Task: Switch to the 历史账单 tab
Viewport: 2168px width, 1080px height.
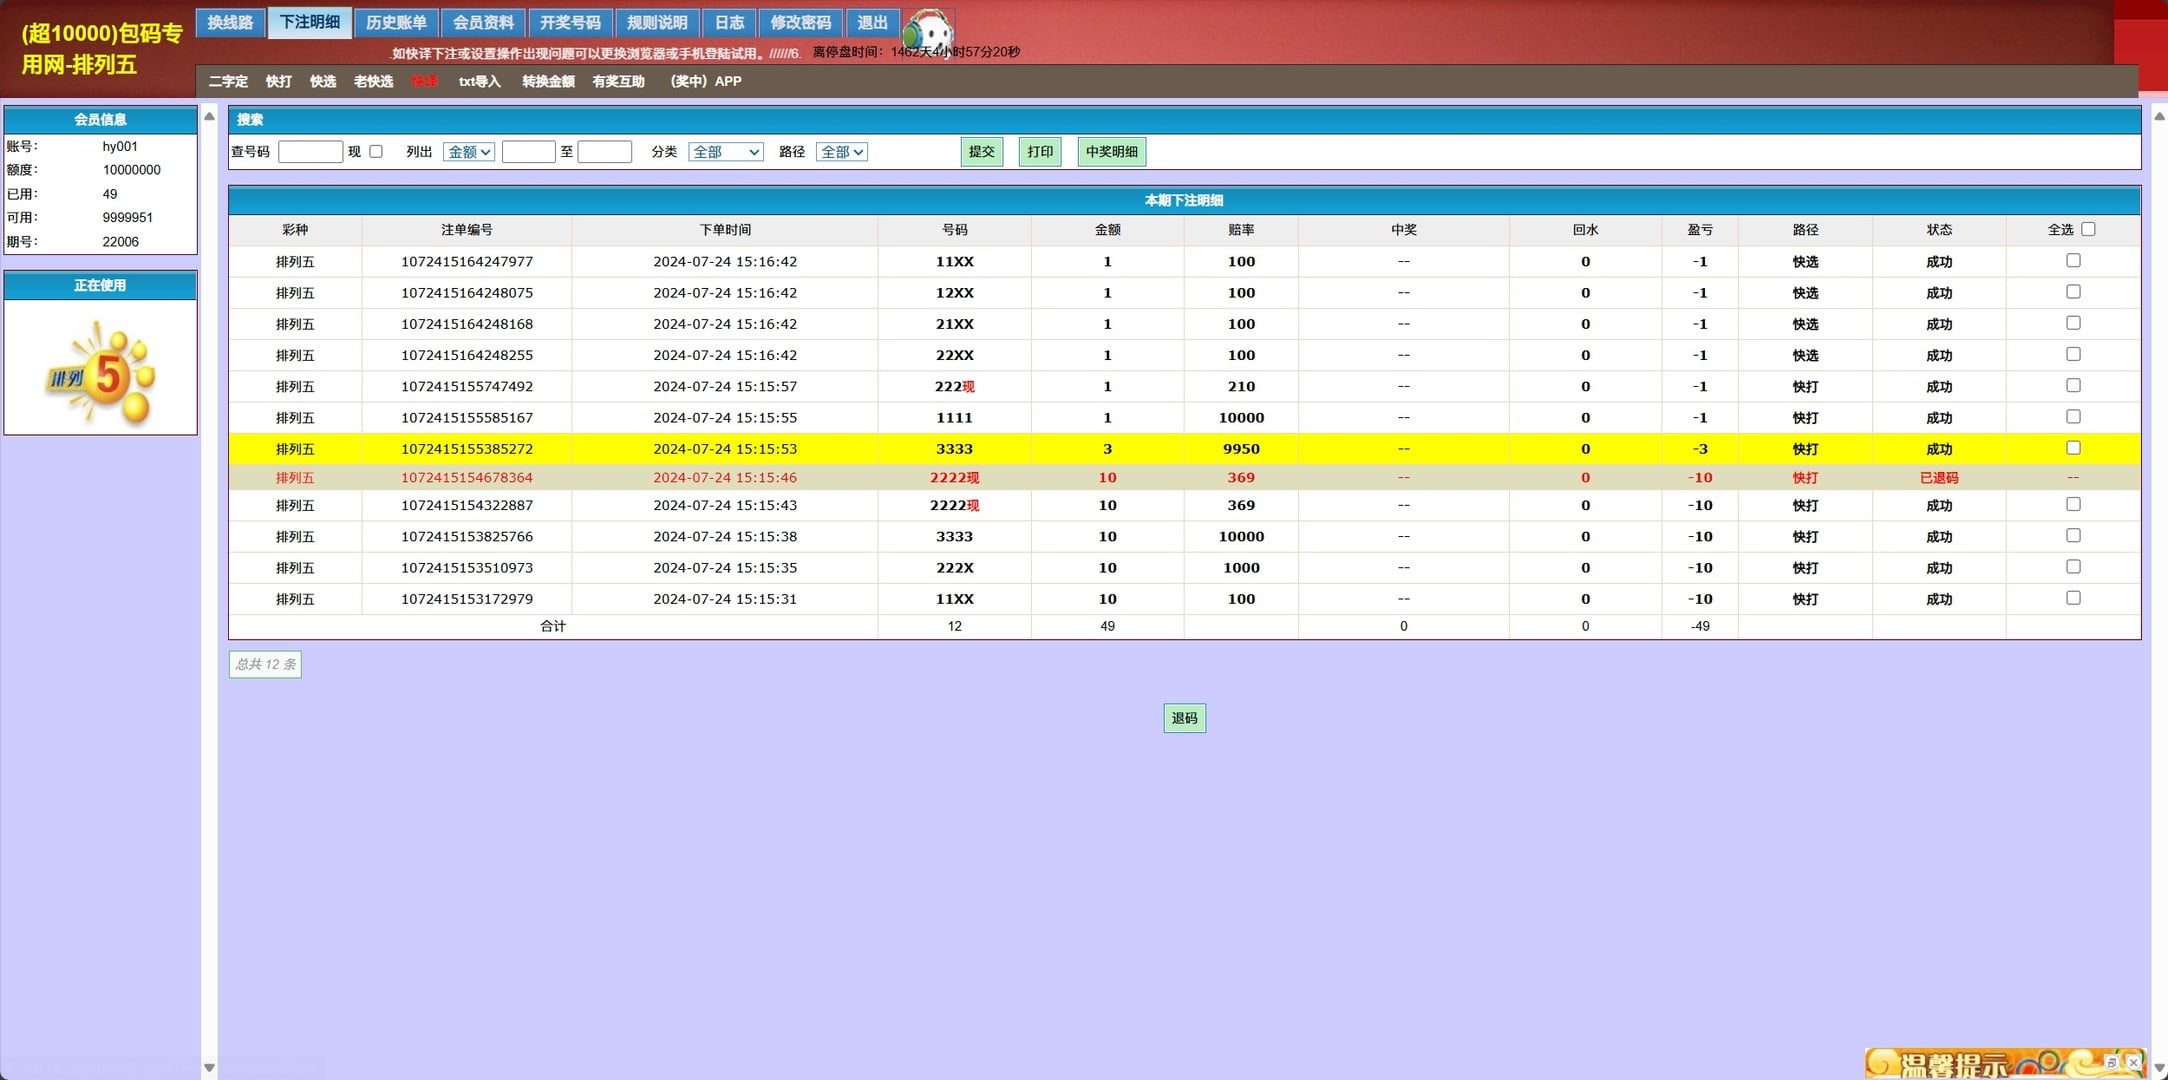Action: point(396,22)
